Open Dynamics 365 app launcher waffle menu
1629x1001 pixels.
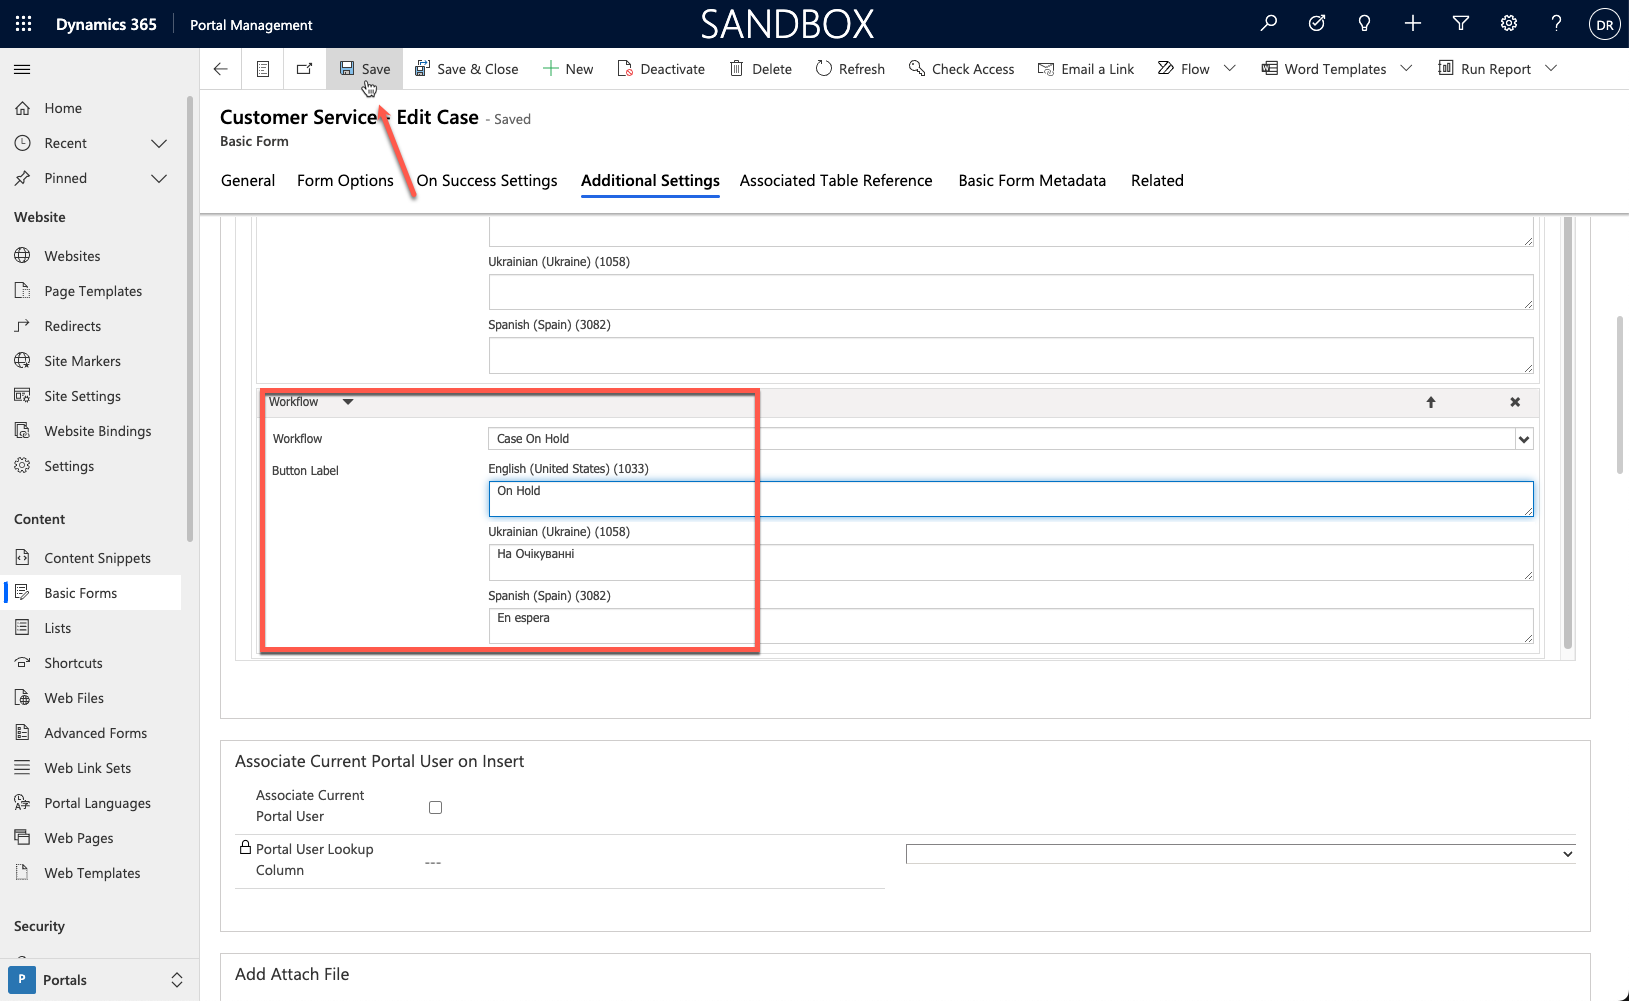22,23
